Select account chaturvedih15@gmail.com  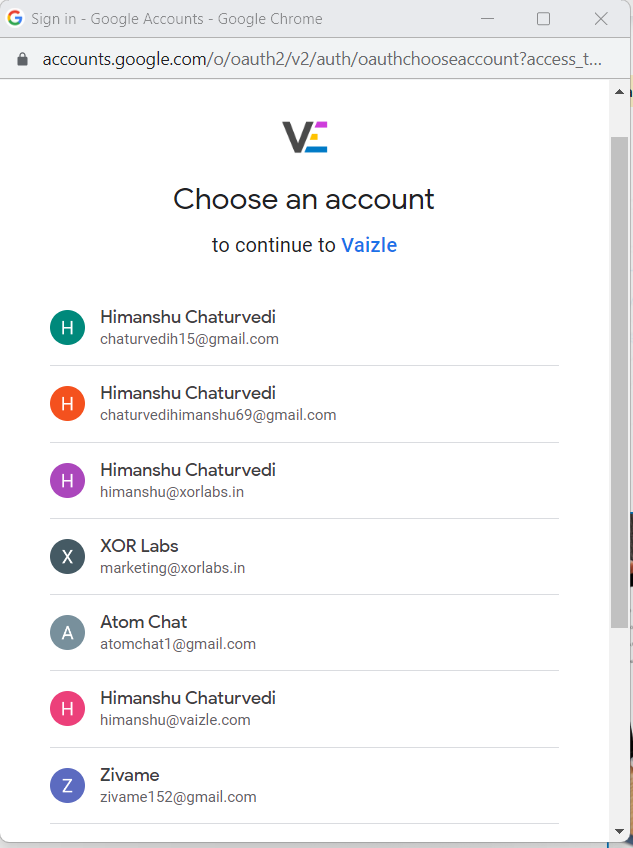(304, 328)
